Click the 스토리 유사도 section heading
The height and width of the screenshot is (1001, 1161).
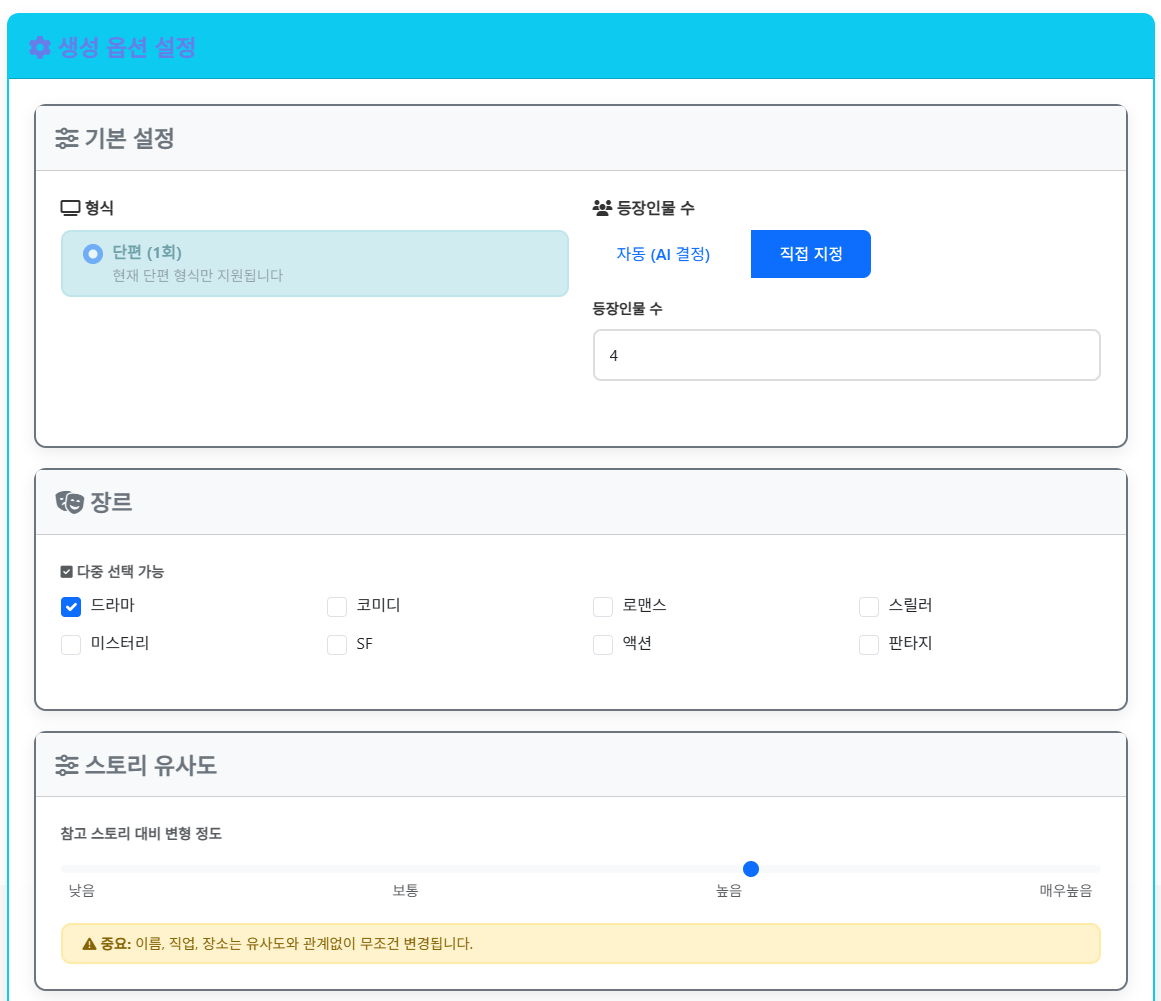(151, 765)
